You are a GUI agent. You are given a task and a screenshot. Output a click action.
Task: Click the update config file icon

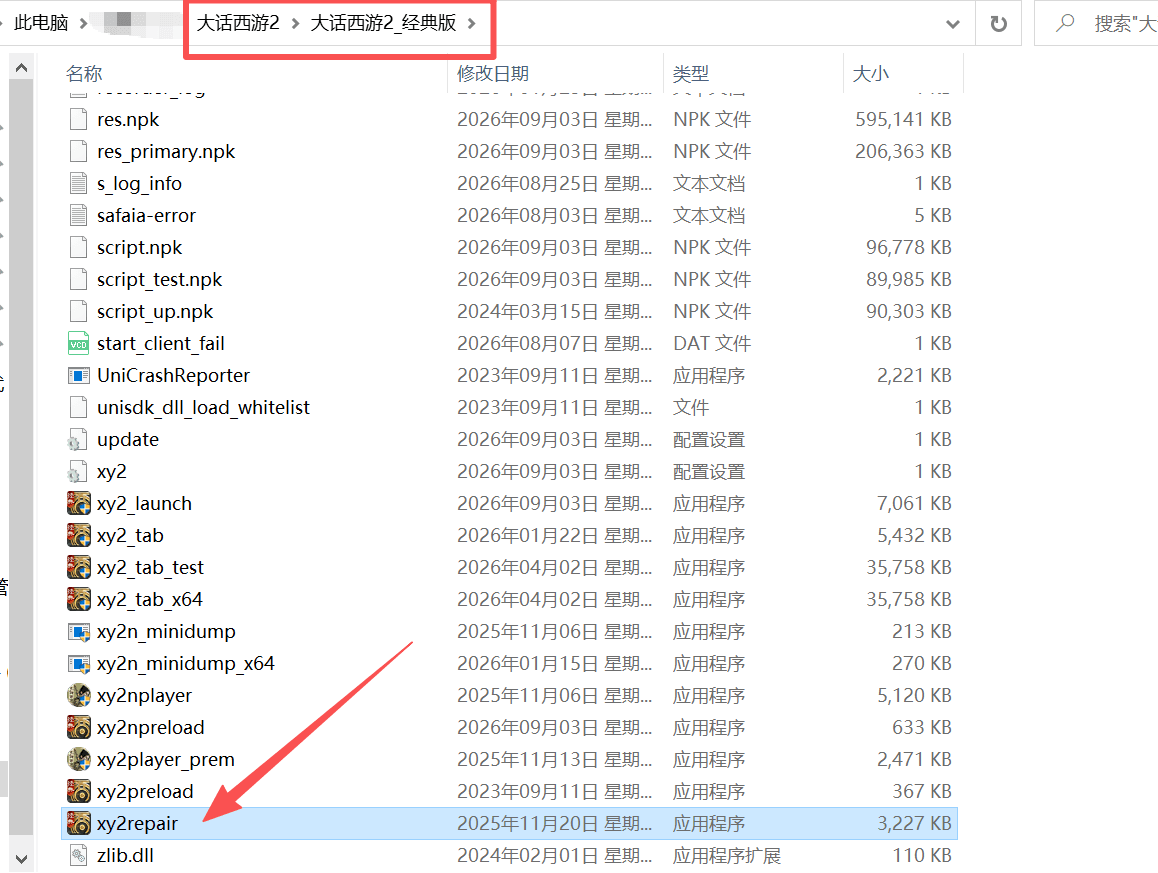[77, 439]
